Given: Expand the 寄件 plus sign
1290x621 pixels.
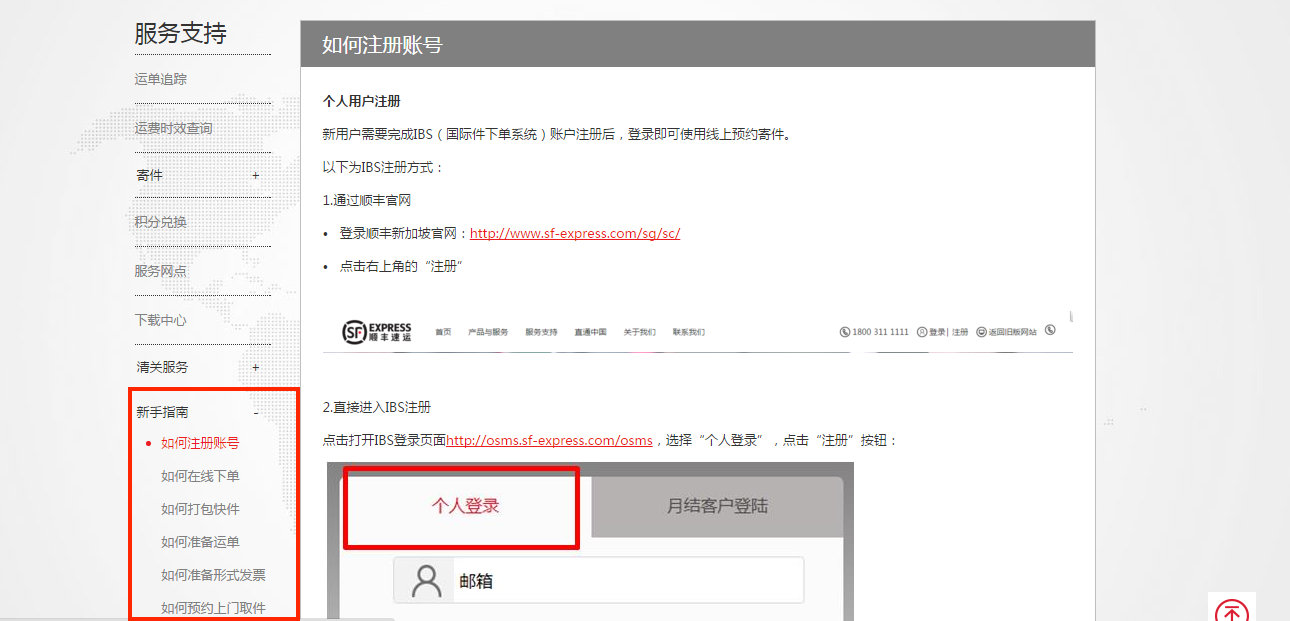Looking at the screenshot, I should (255, 175).
